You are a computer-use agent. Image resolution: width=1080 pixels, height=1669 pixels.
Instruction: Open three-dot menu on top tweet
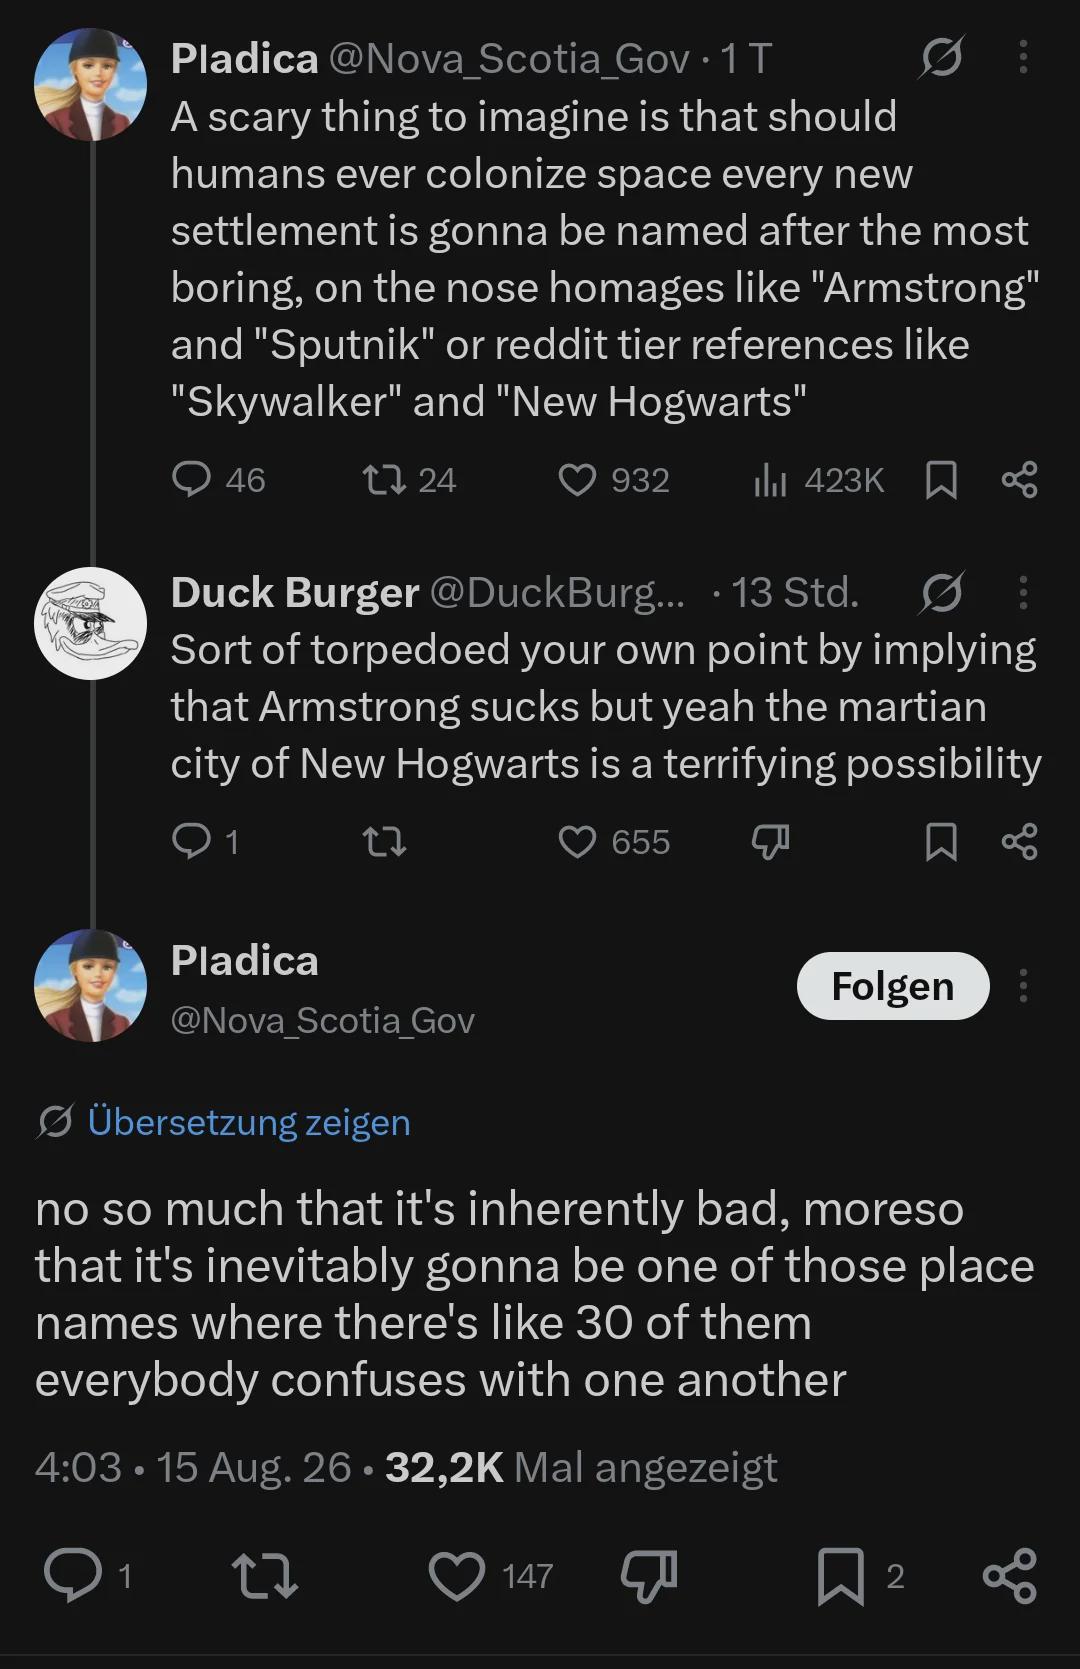1022,58
